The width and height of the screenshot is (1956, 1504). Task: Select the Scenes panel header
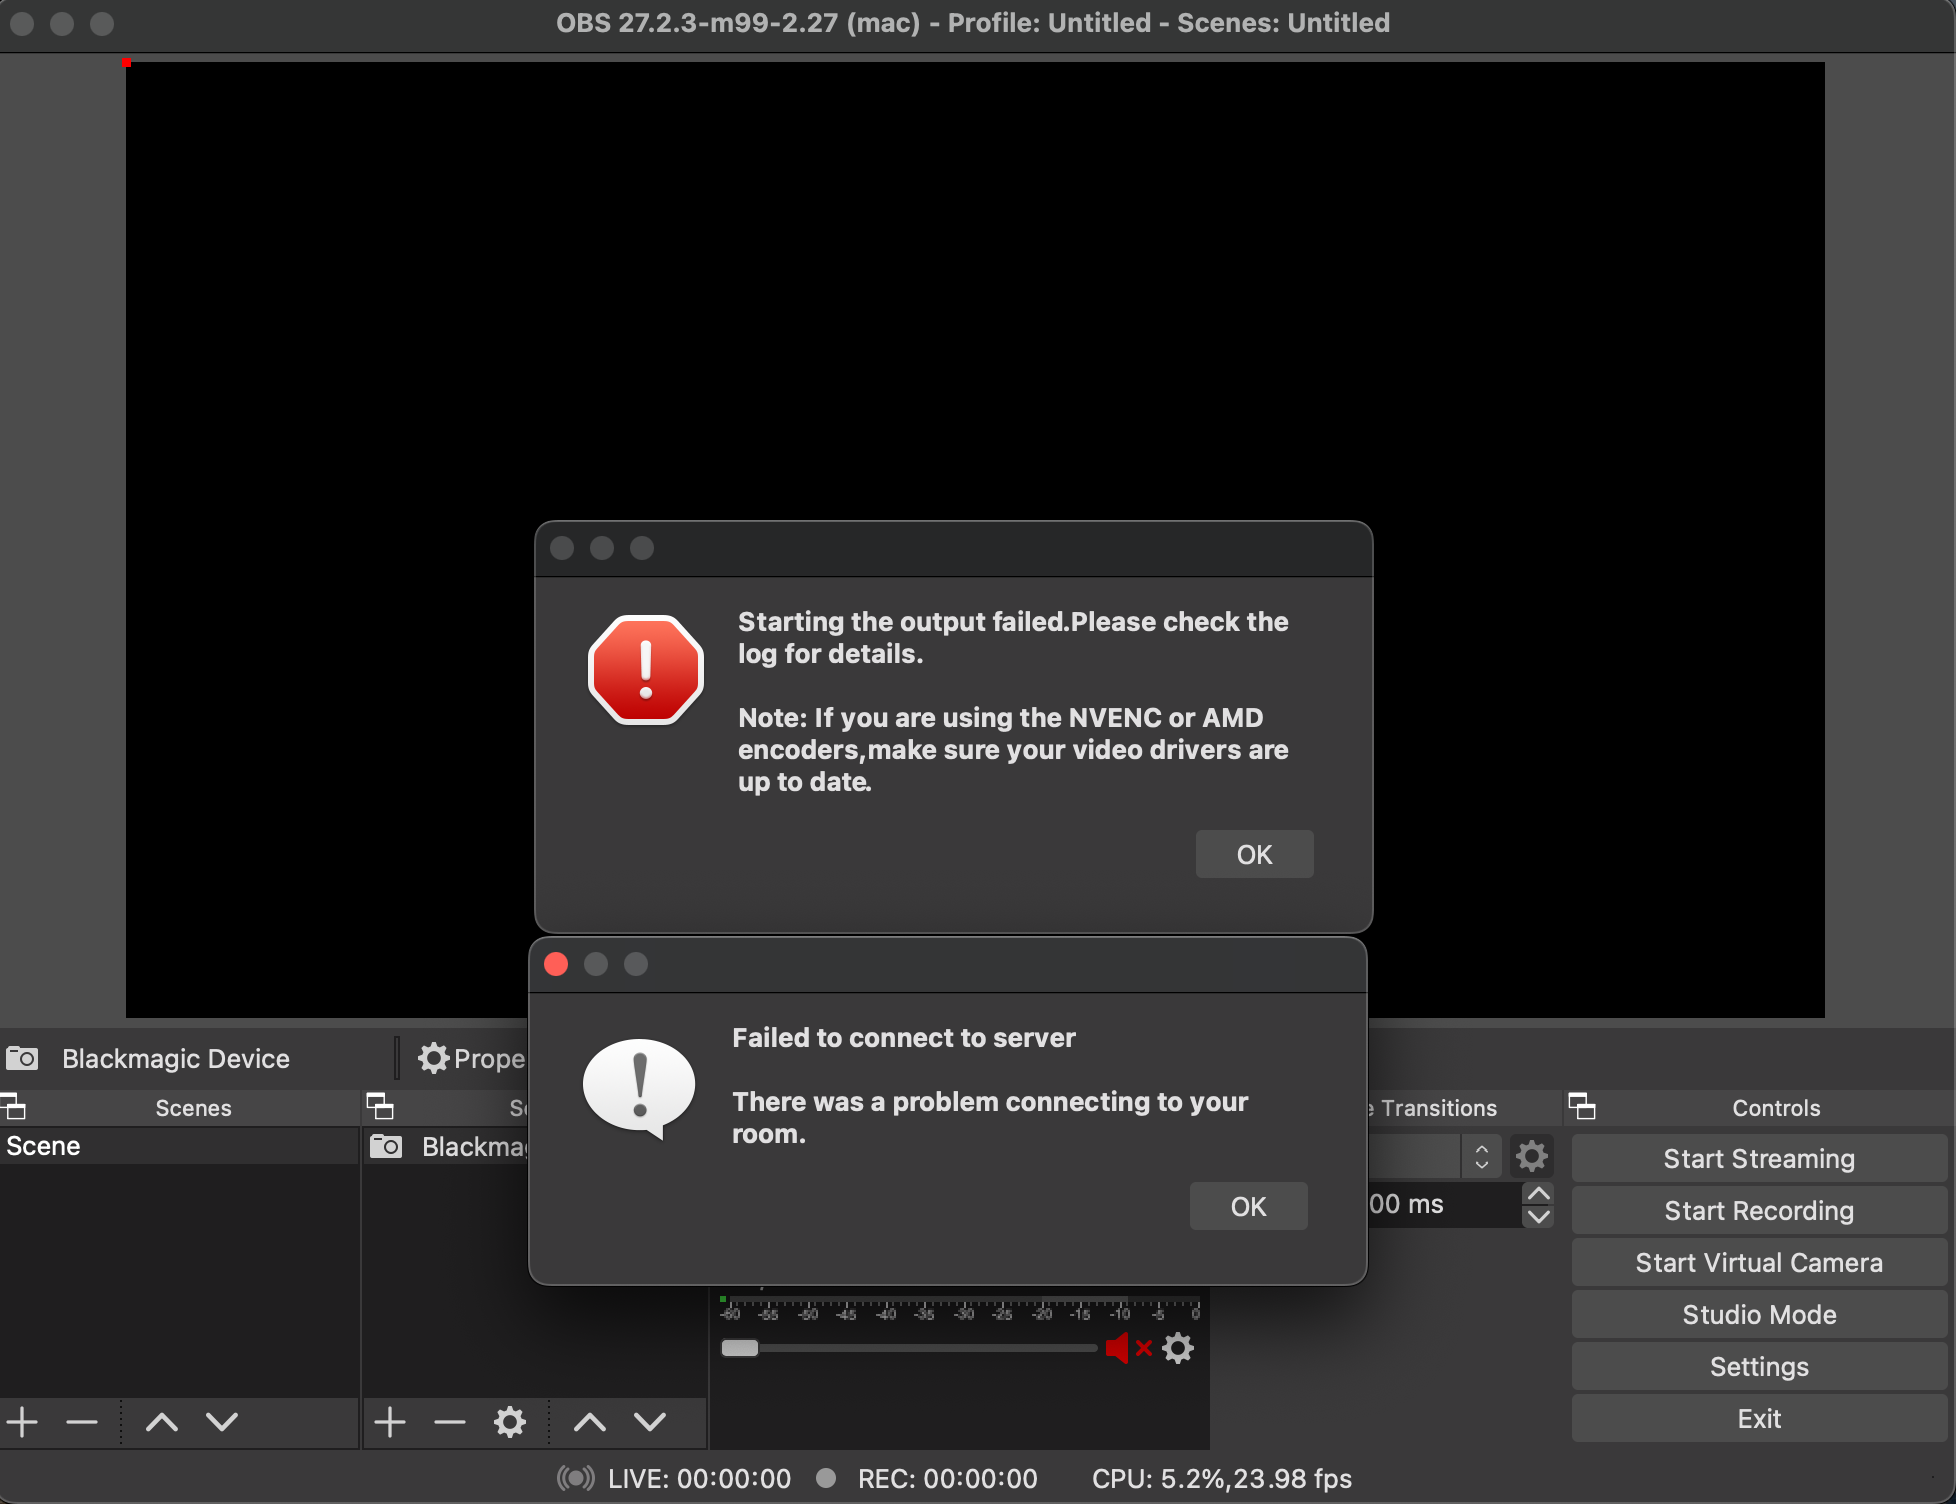193,1107
